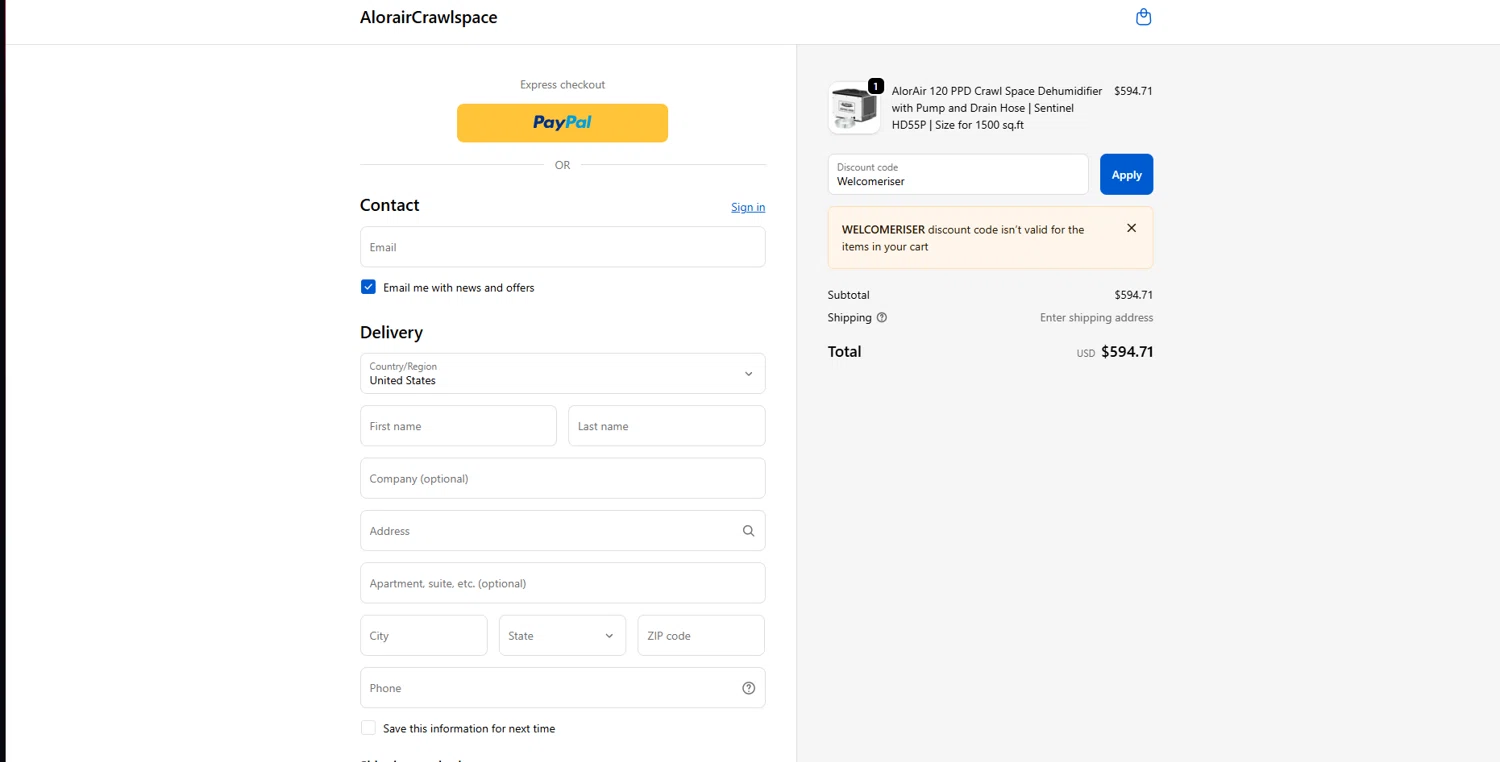Click the Address field search magnifier icon
This screenshot has height=762, width=1500.
click(x=748, y=531)
